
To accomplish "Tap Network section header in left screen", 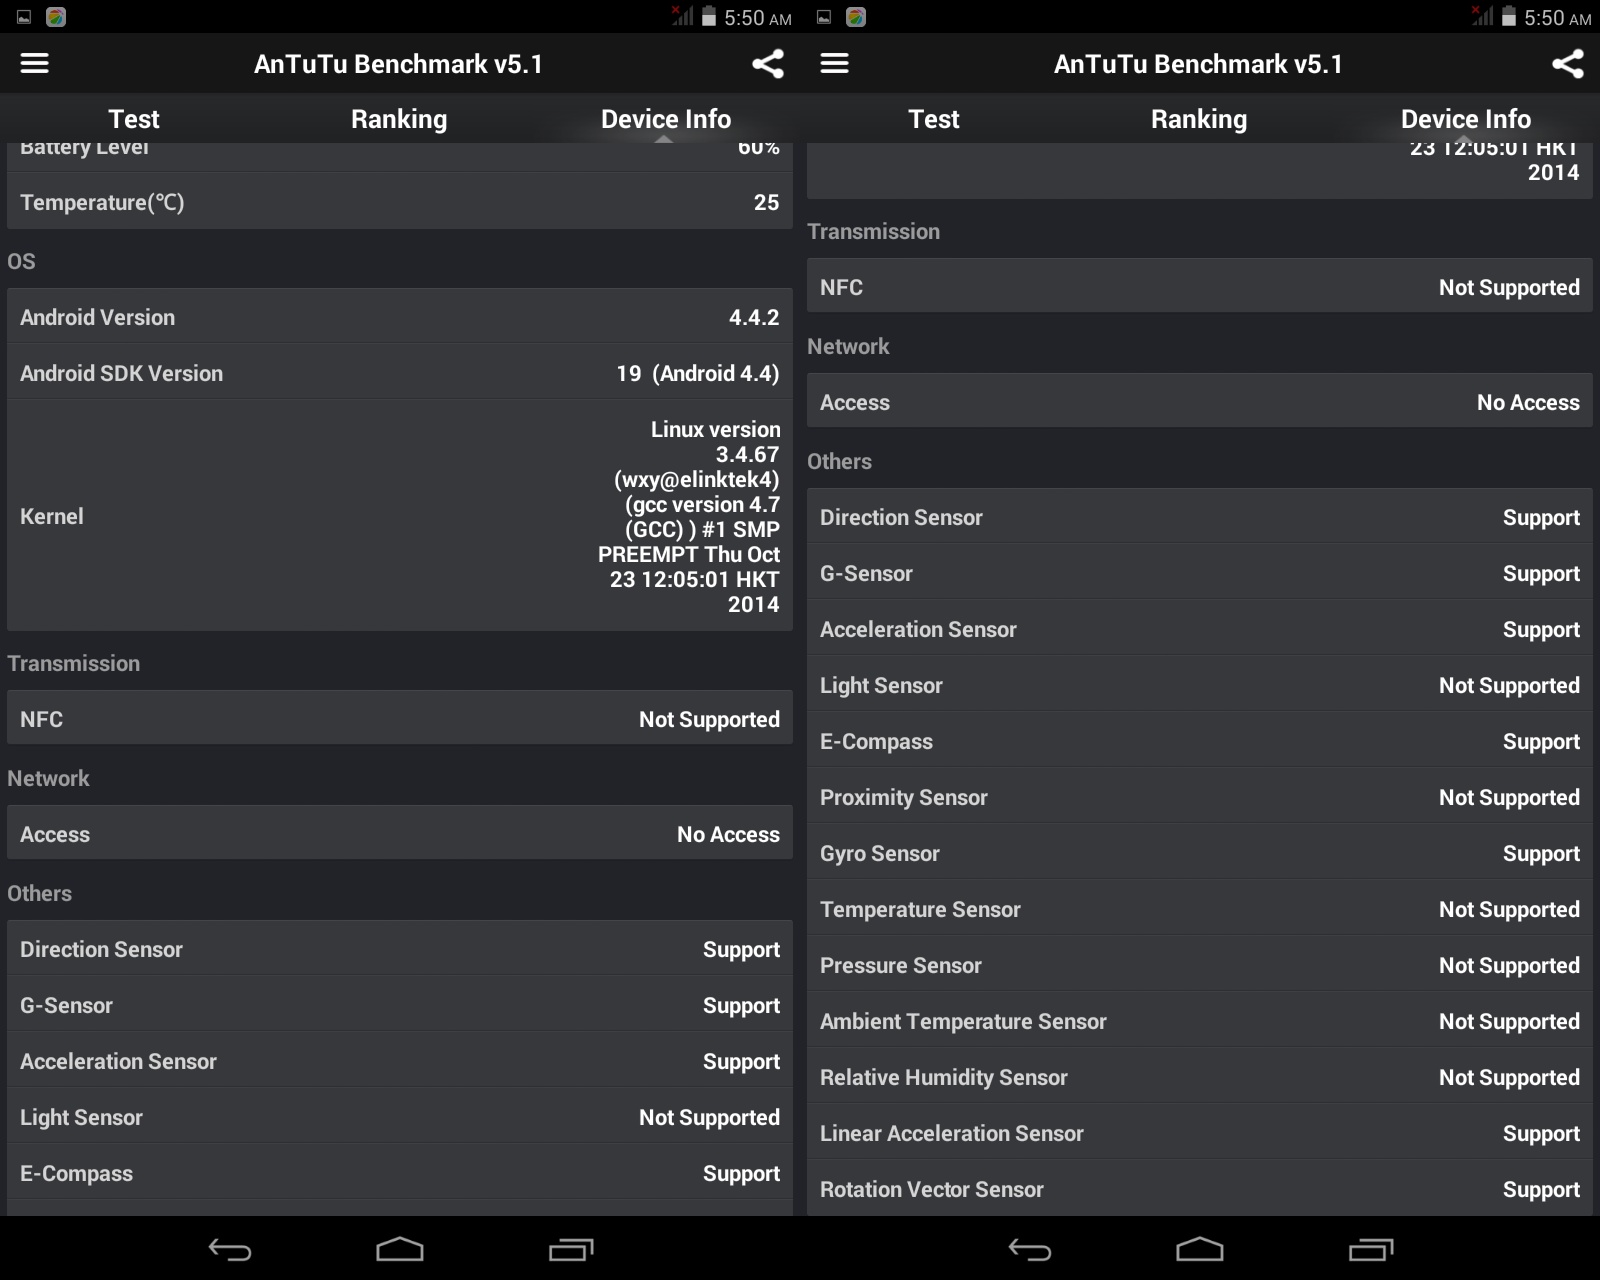I will click(48, 778).
